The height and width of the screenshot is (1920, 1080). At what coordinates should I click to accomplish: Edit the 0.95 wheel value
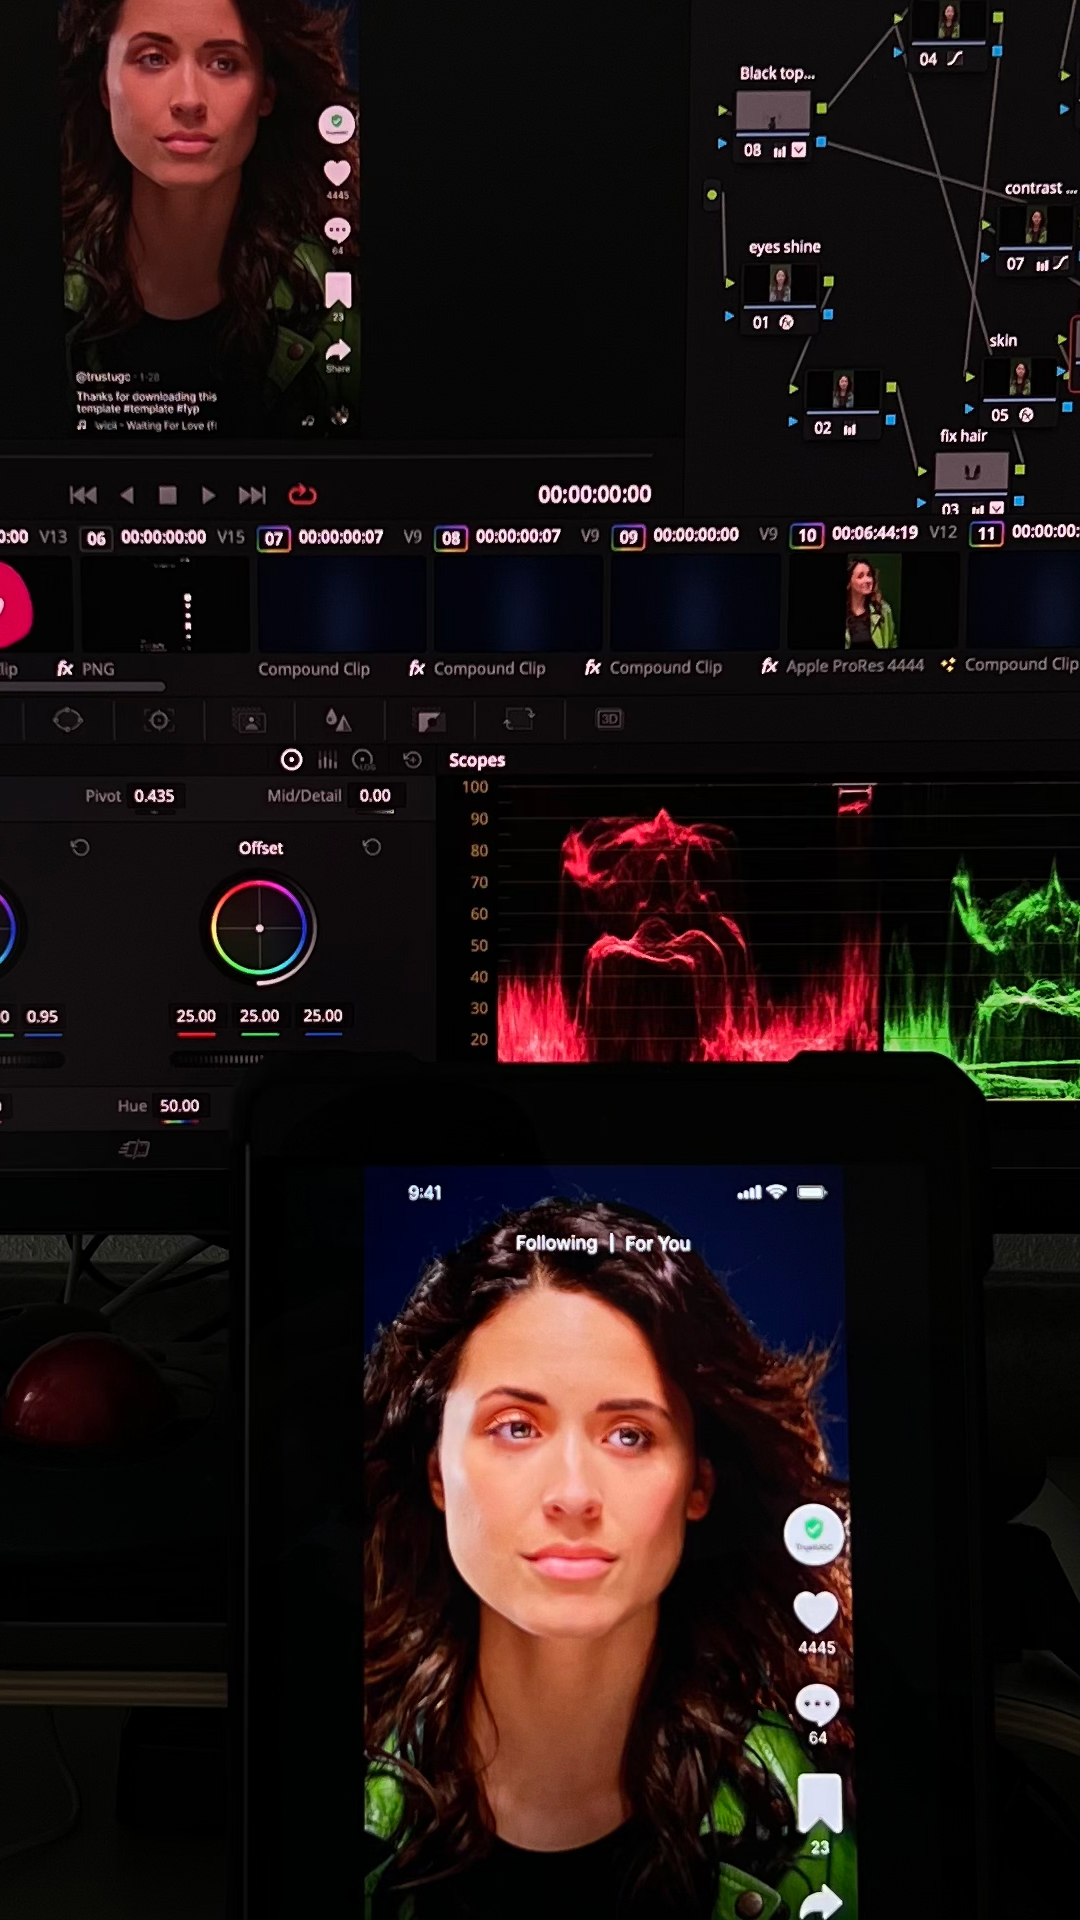[x=42, y=1017]
